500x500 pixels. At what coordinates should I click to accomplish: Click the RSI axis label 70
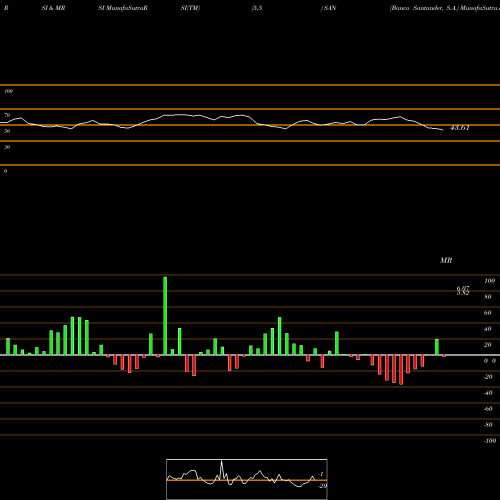coord(7,115)
